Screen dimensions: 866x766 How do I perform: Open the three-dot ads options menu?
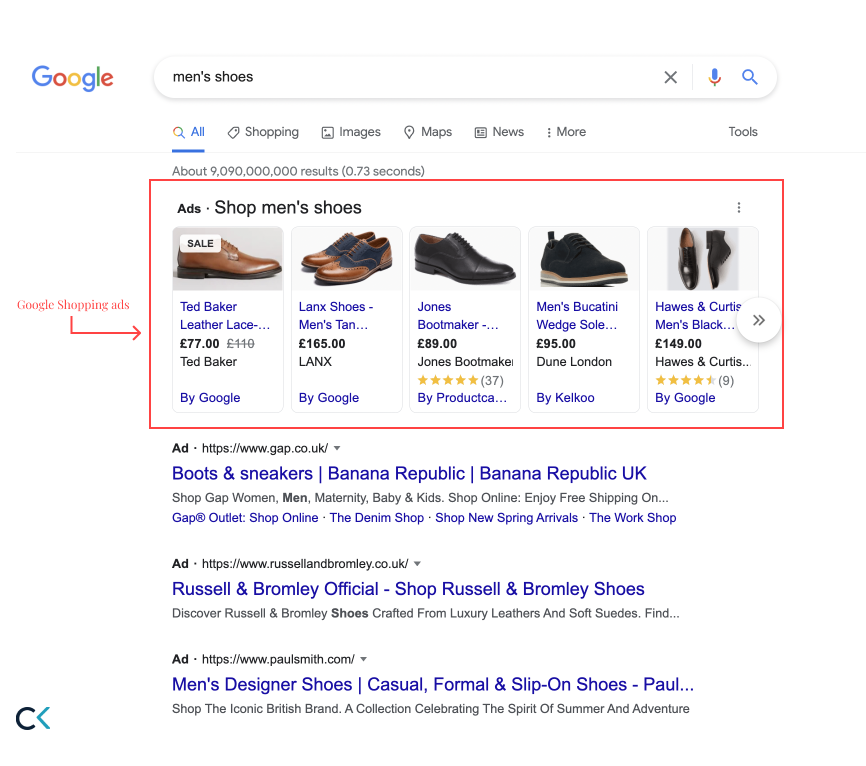pos(739,208)
